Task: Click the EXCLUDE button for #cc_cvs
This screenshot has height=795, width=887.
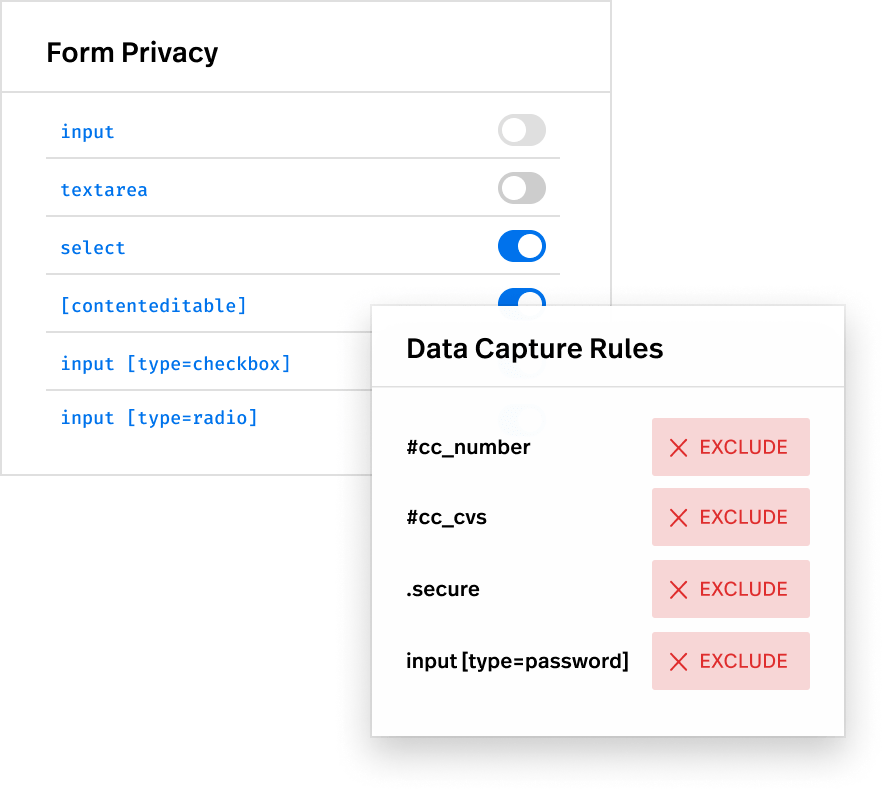Action: 731,517
